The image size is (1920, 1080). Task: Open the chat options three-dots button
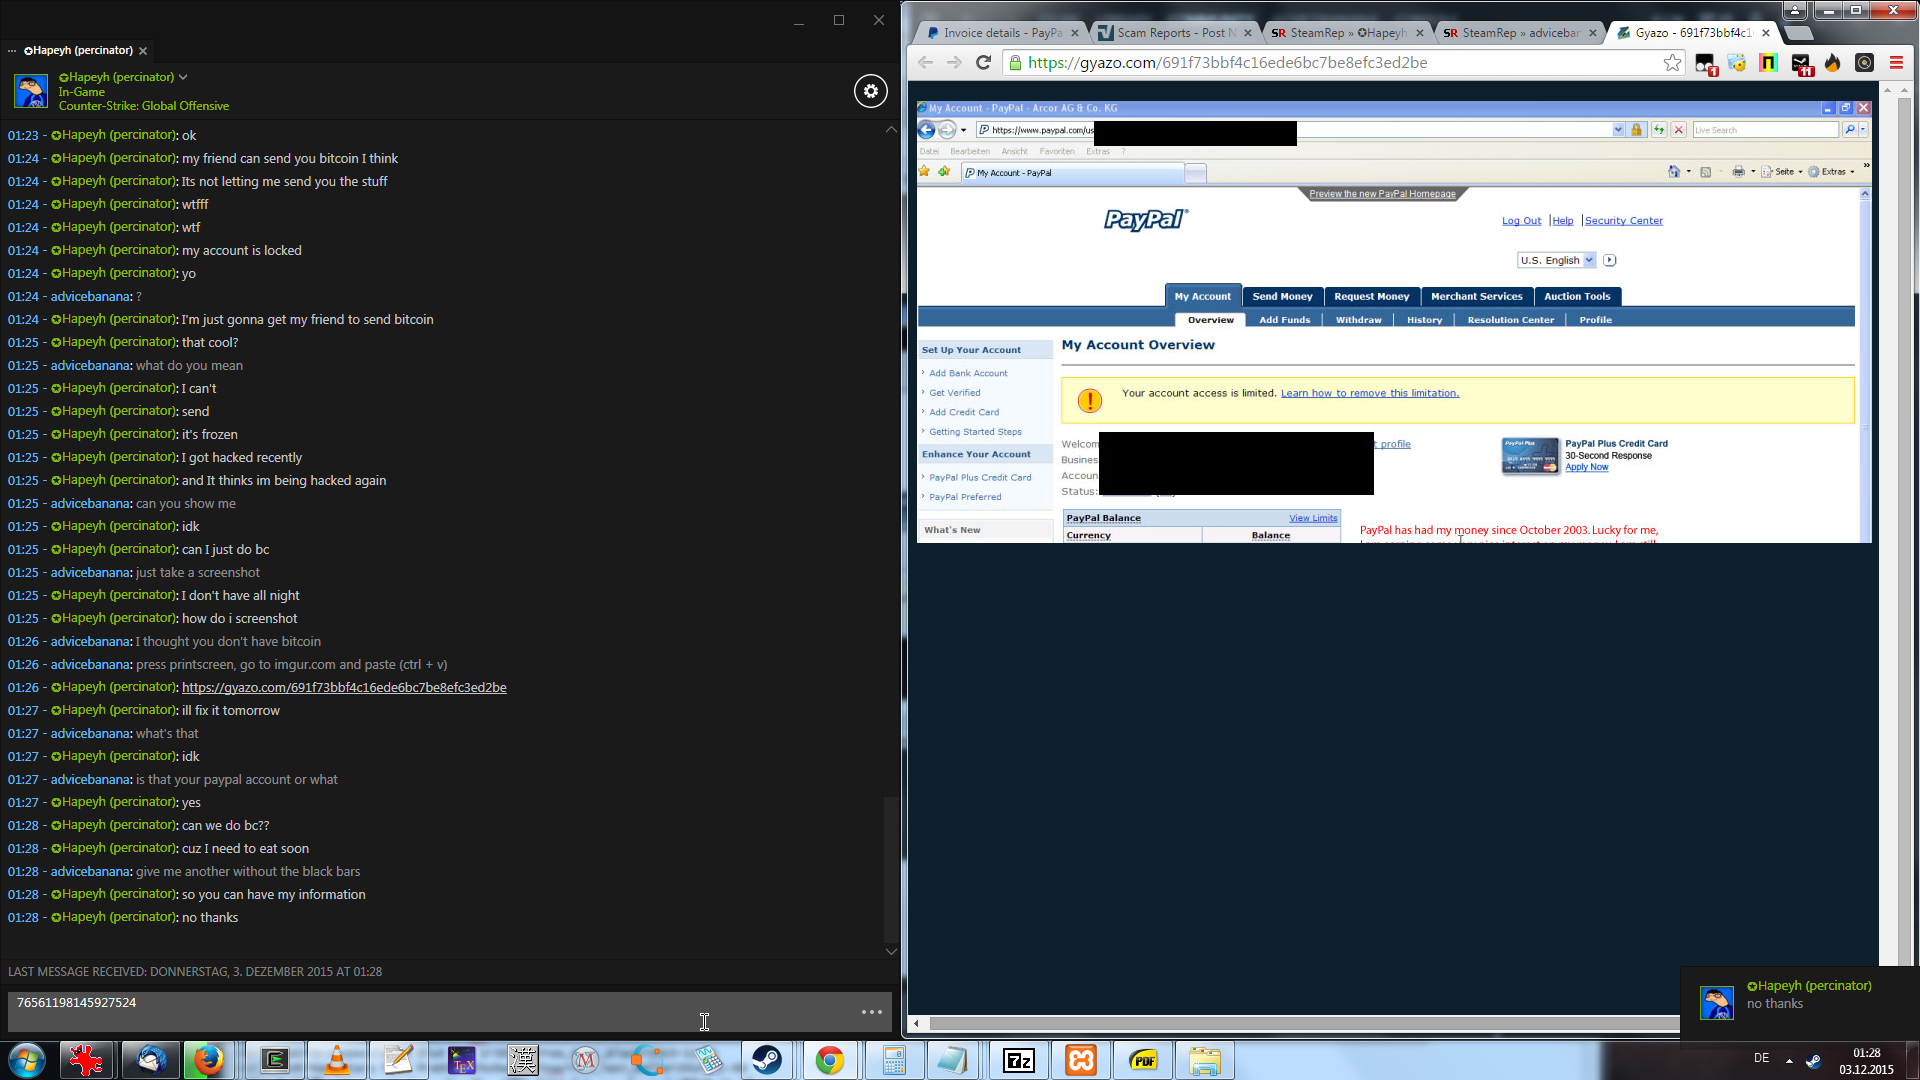click(871, 1012)
